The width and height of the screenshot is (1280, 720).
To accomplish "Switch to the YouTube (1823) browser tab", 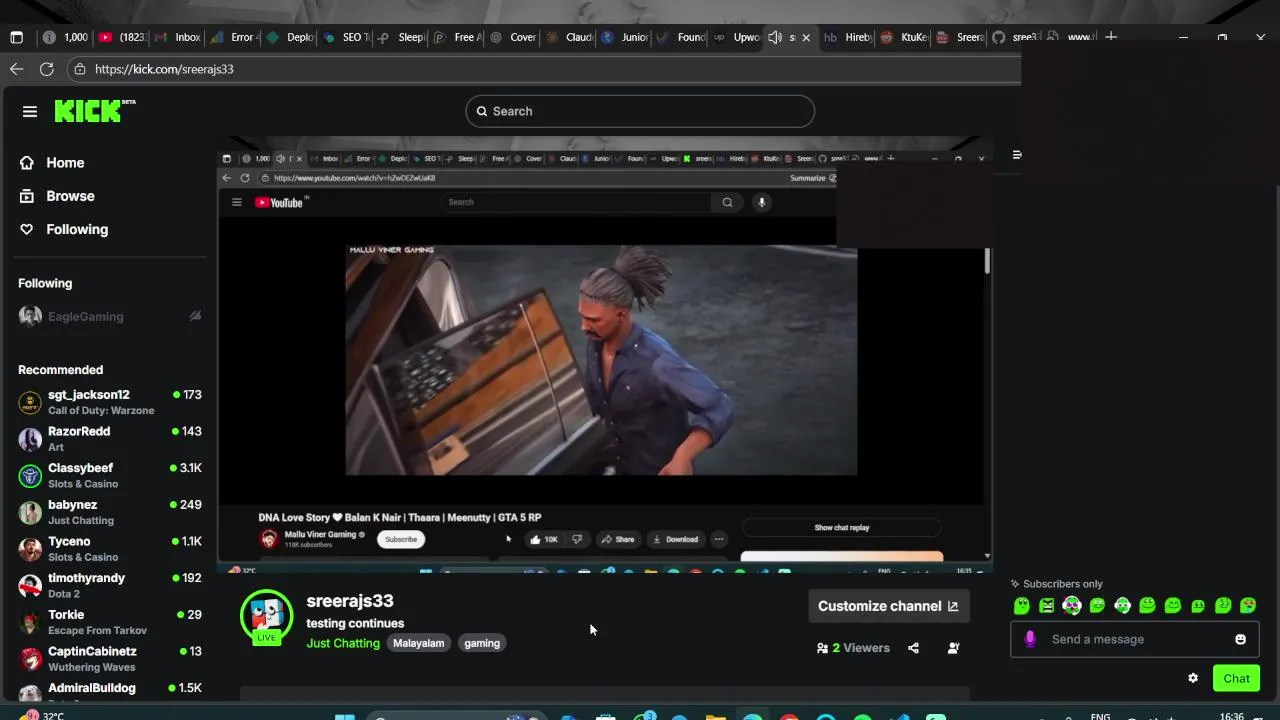I will (x=122, y=37).
